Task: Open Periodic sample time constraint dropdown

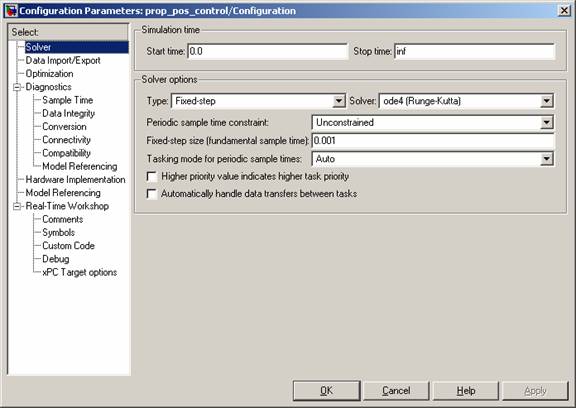Action: pyautogui.click(x=546, y=123)
